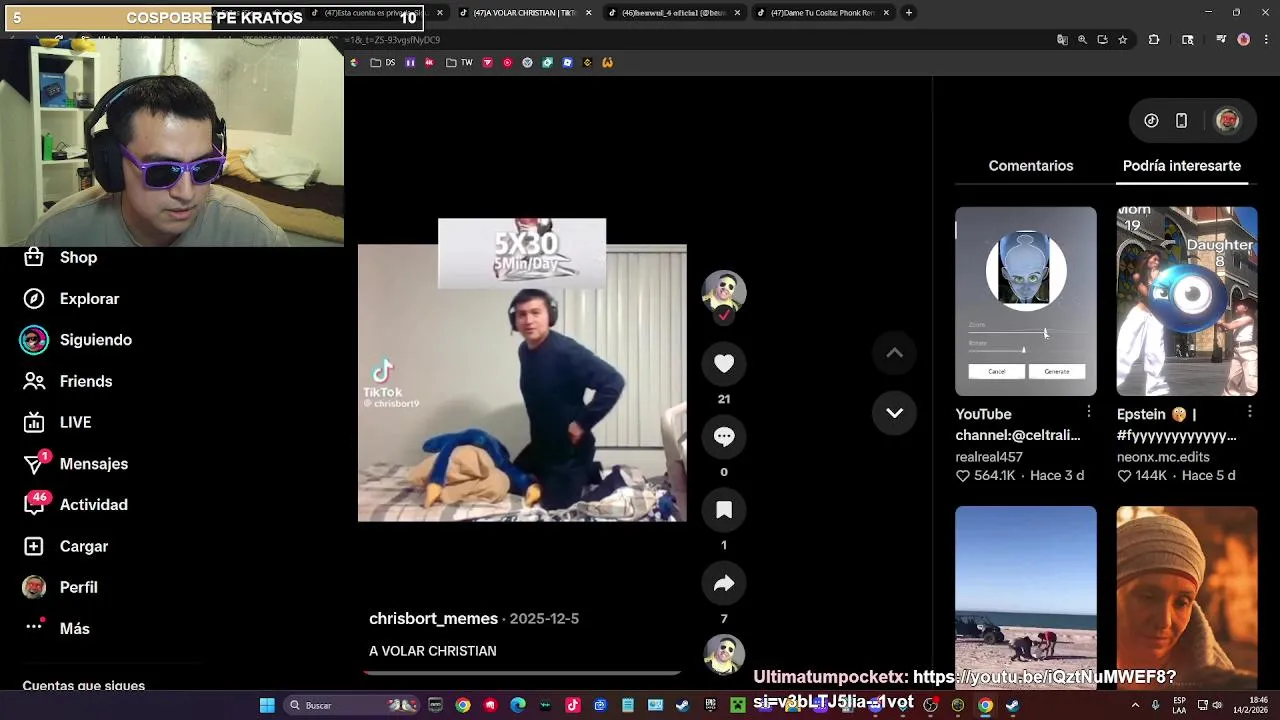Open Chrome extensions puzzle icon
Image resolution: width=1280 pixels, height=720 pixels.
pyautogui.click(x=1154, y=40)
